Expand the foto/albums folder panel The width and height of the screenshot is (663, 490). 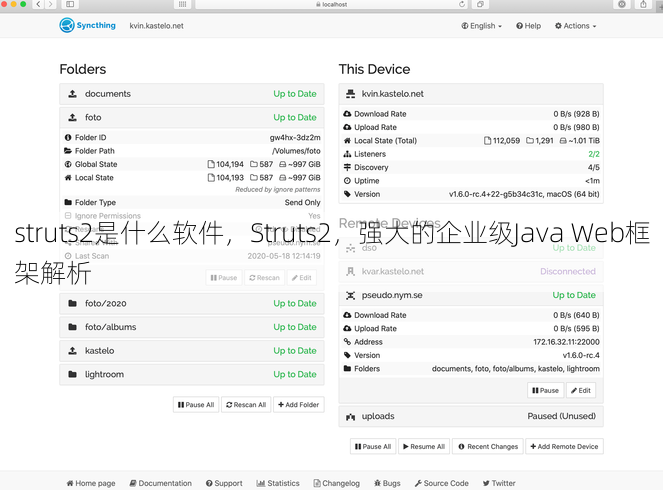pos(192,327)
